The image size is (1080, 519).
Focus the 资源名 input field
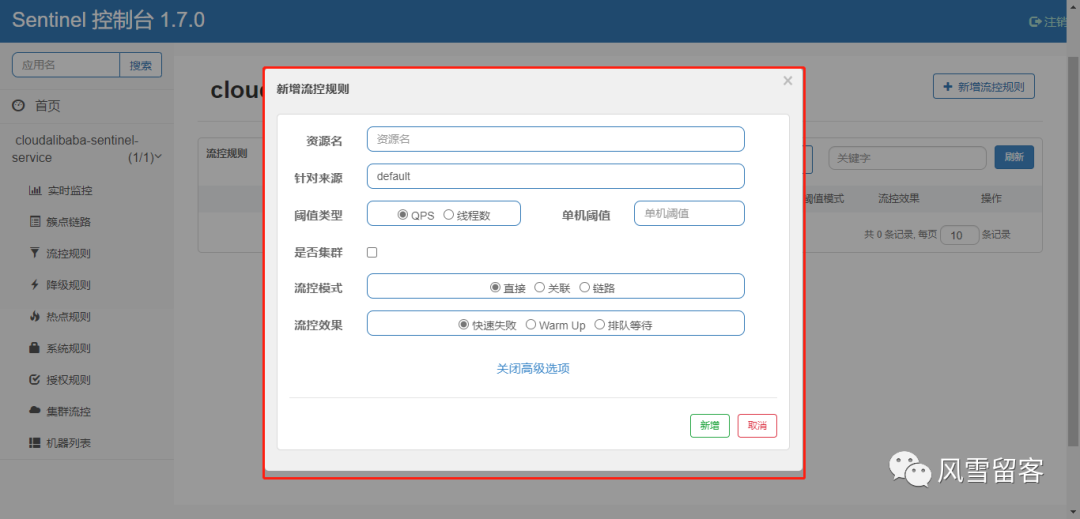pyautogui.click(x=555, y=139)
